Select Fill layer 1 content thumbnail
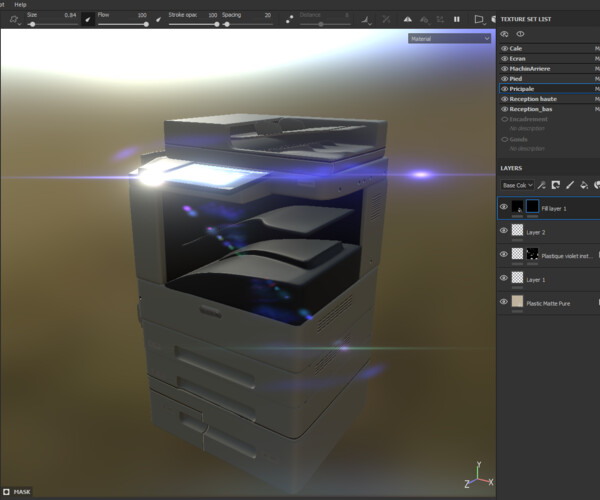Viewport: 600px width, 500px height. pos(517,206)
